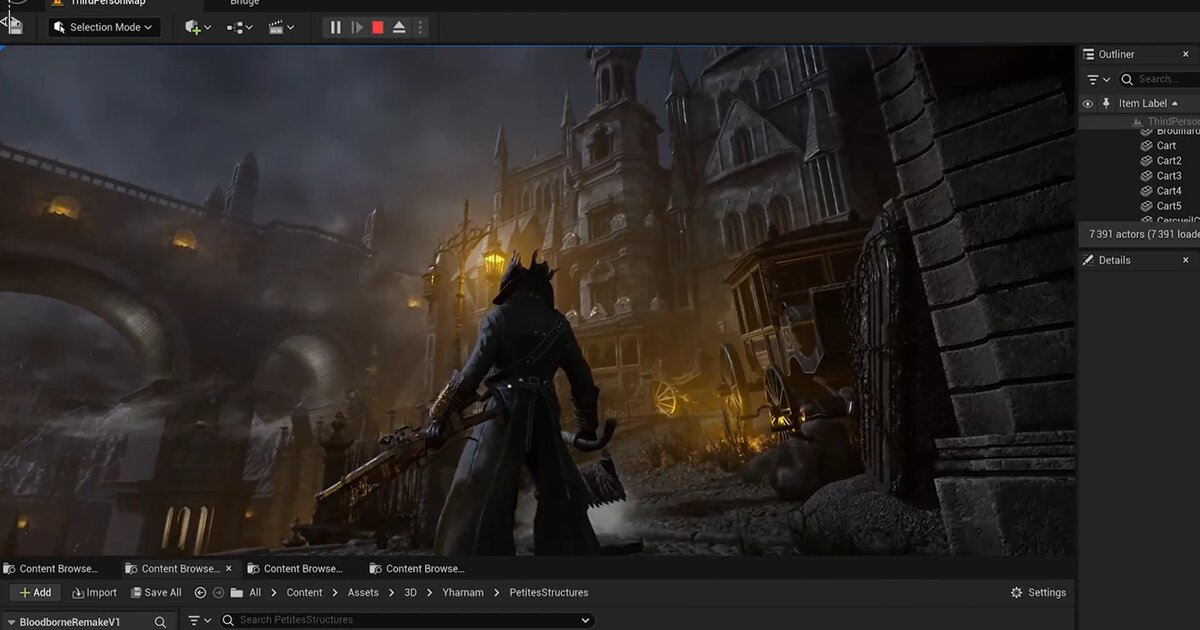Viewport: 1200px width, 630px height.
Task: Select the ThirdPersonMap world row in Outliner
Action: [1140, 121]
